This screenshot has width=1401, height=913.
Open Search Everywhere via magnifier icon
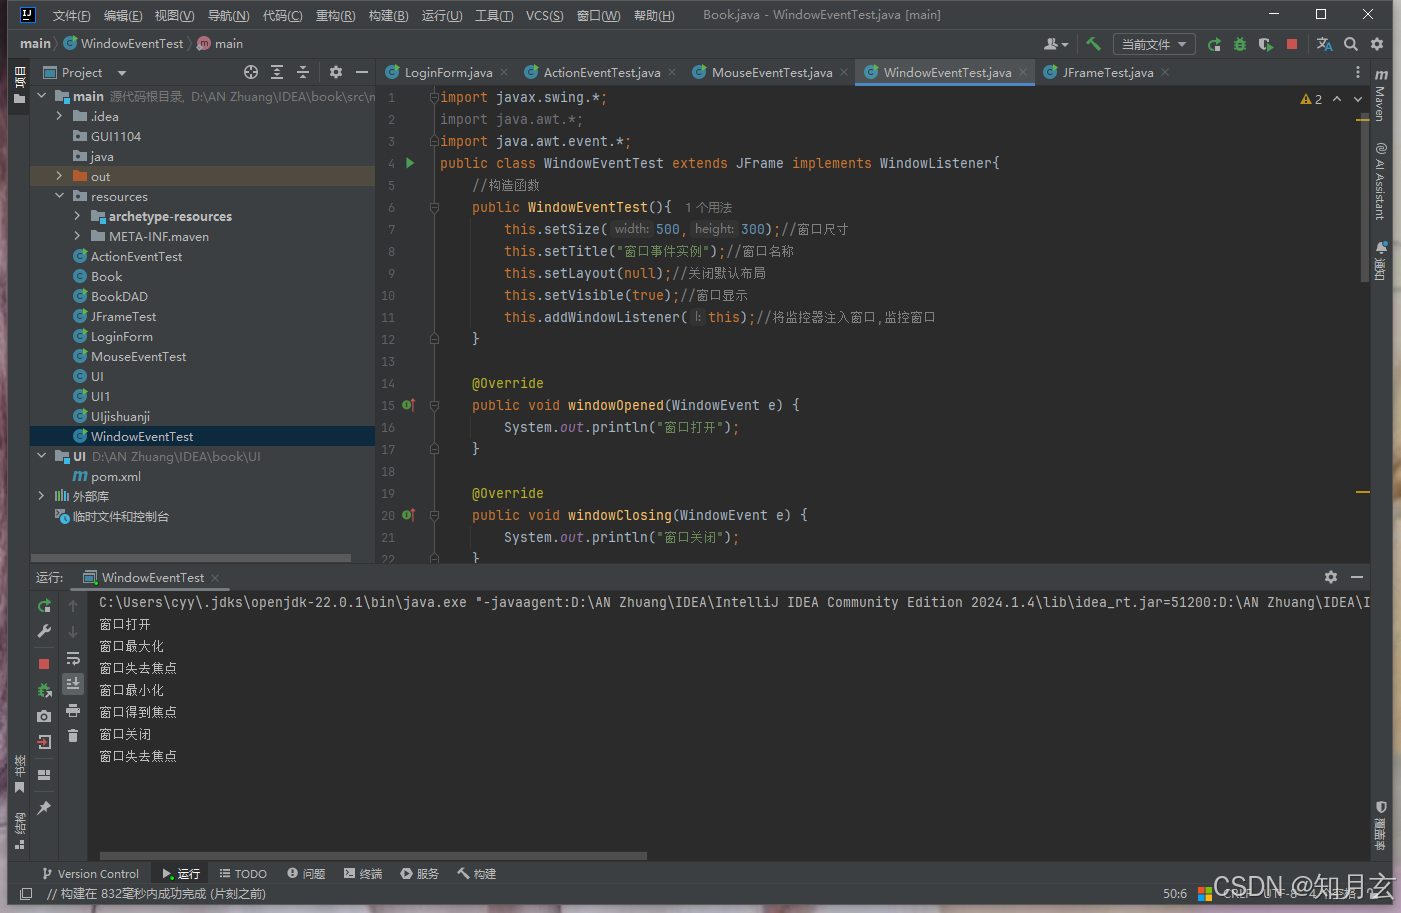coord(1352,43)
